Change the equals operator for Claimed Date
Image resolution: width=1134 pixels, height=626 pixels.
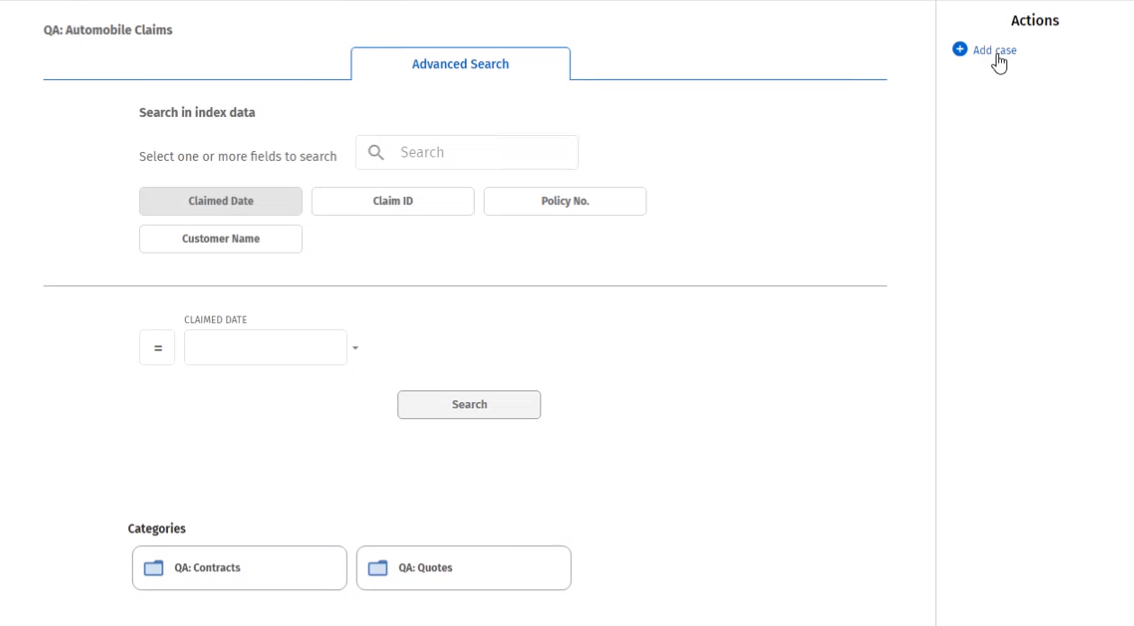point(157,348)
